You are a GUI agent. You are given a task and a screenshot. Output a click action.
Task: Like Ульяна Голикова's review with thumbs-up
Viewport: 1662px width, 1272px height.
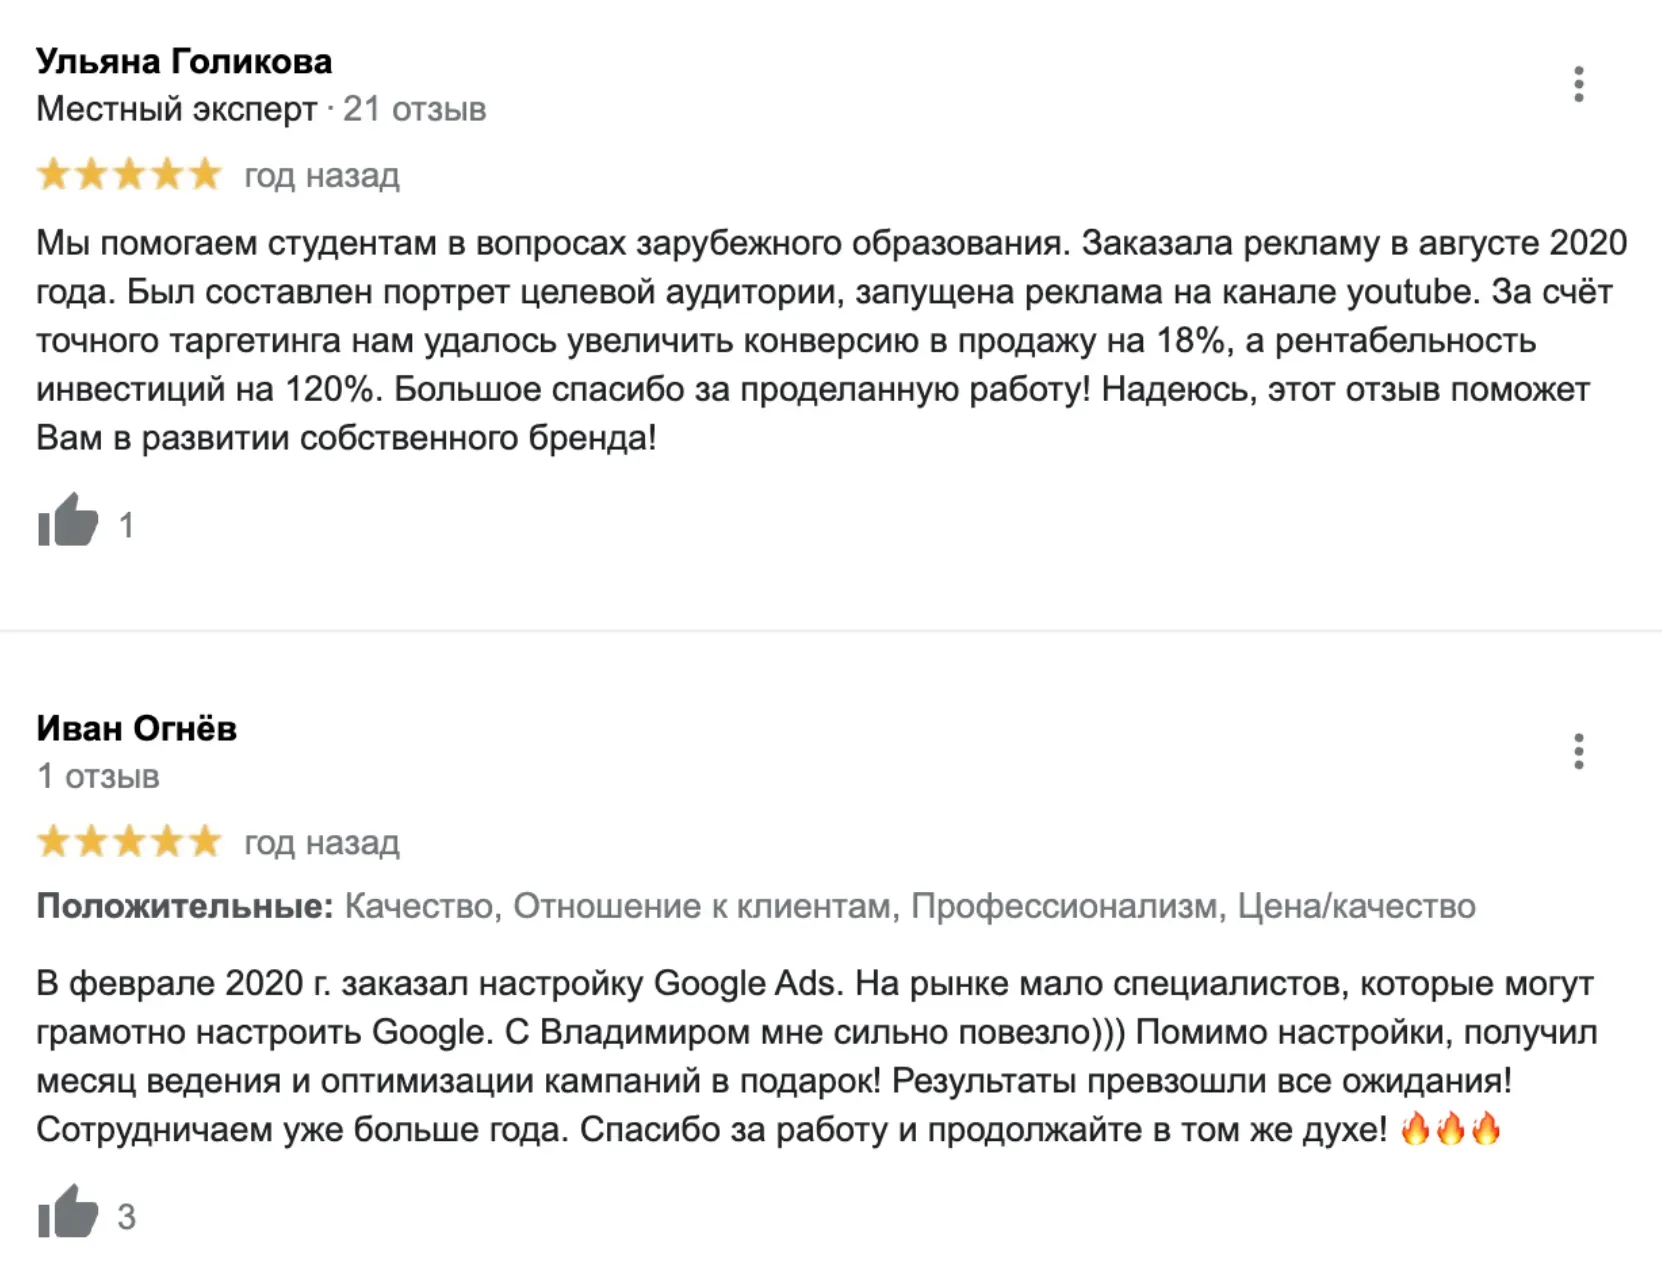[68, 521]
